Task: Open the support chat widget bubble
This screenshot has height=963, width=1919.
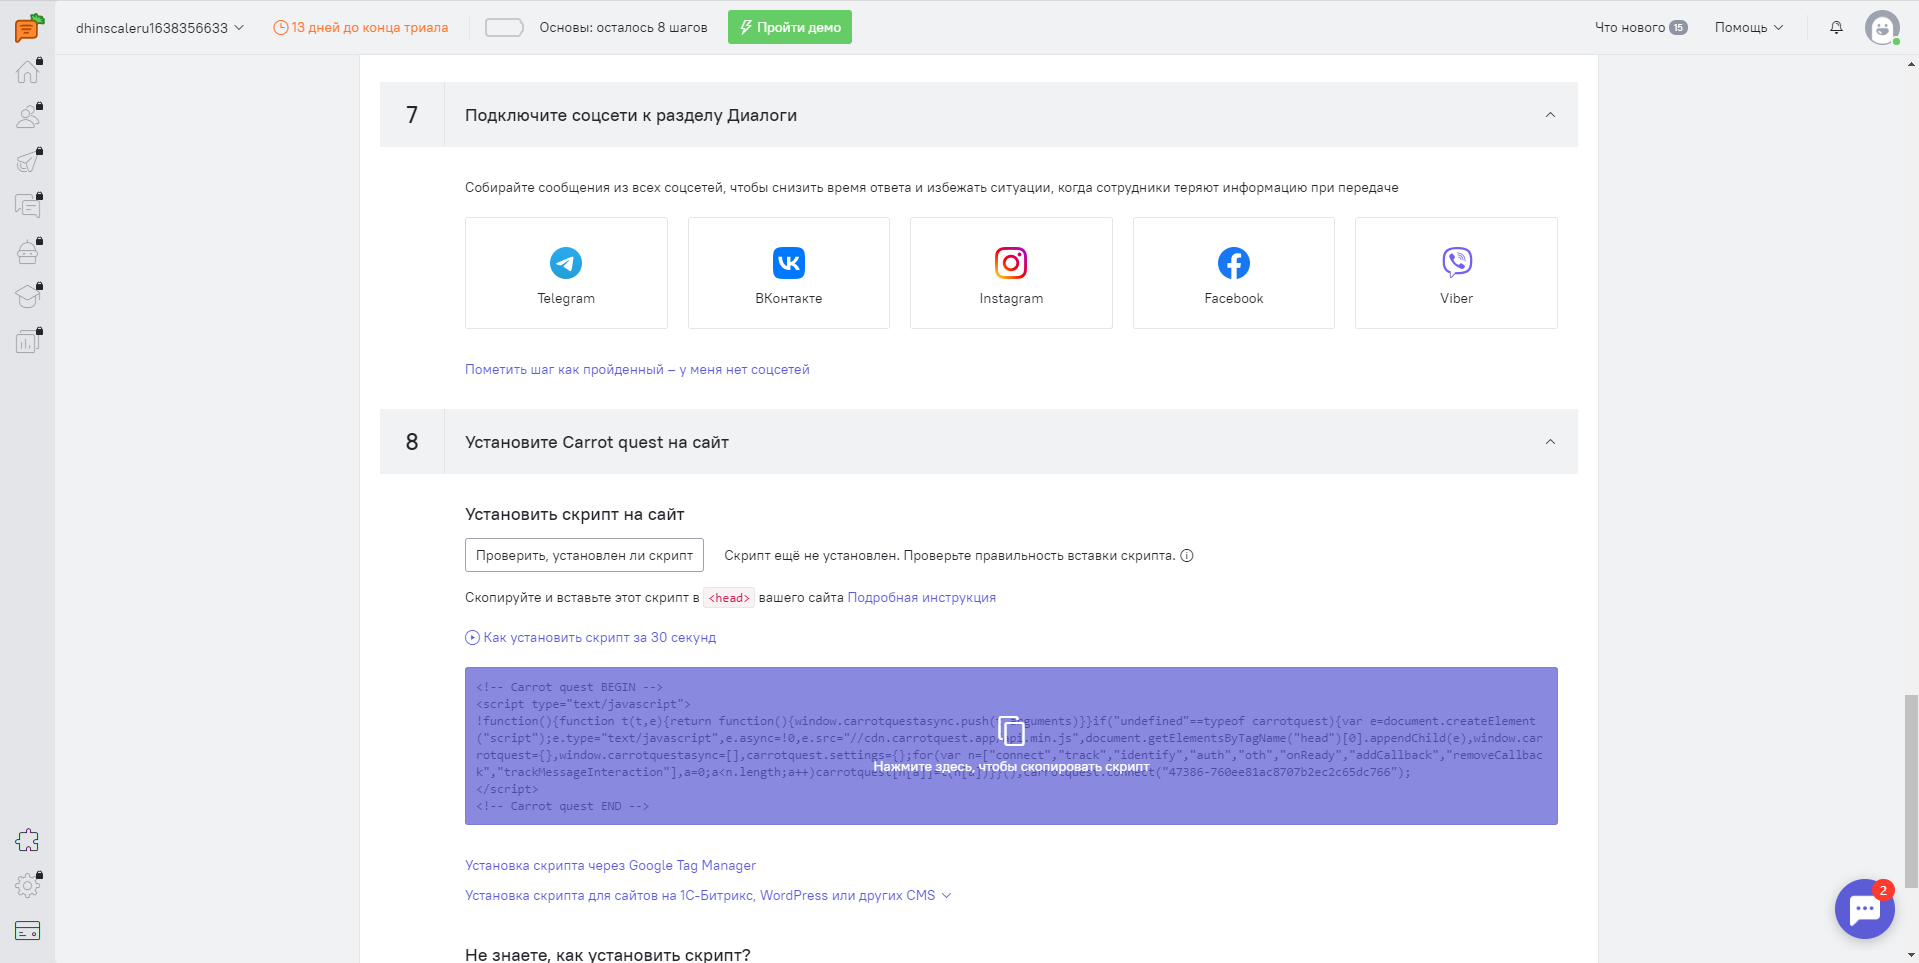Action: [1865, 909]
